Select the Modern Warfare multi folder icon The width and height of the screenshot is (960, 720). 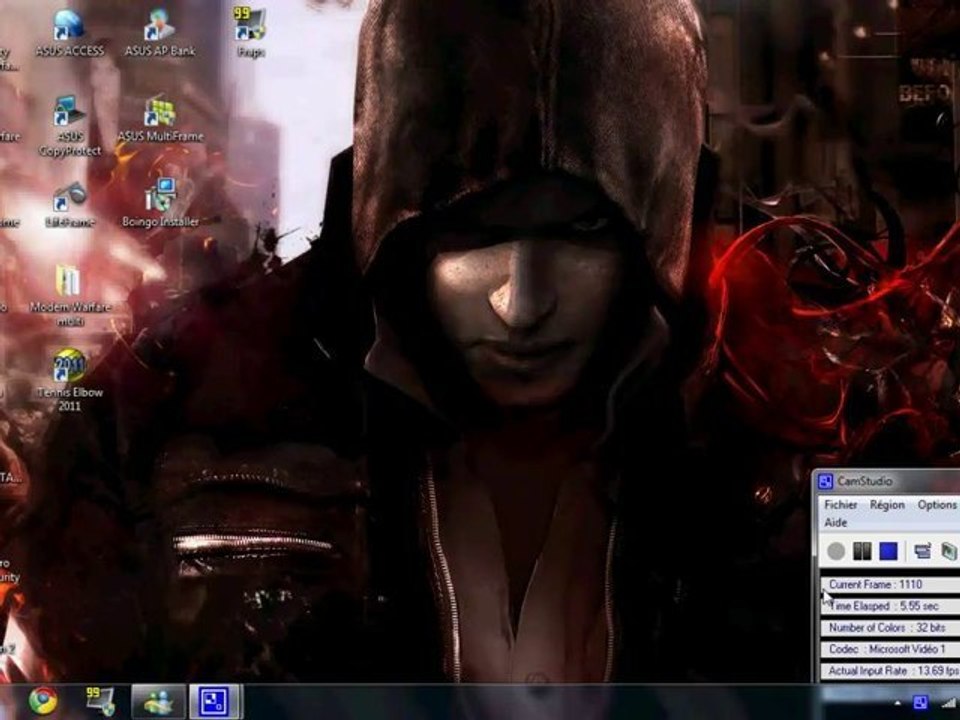(69, 296)
